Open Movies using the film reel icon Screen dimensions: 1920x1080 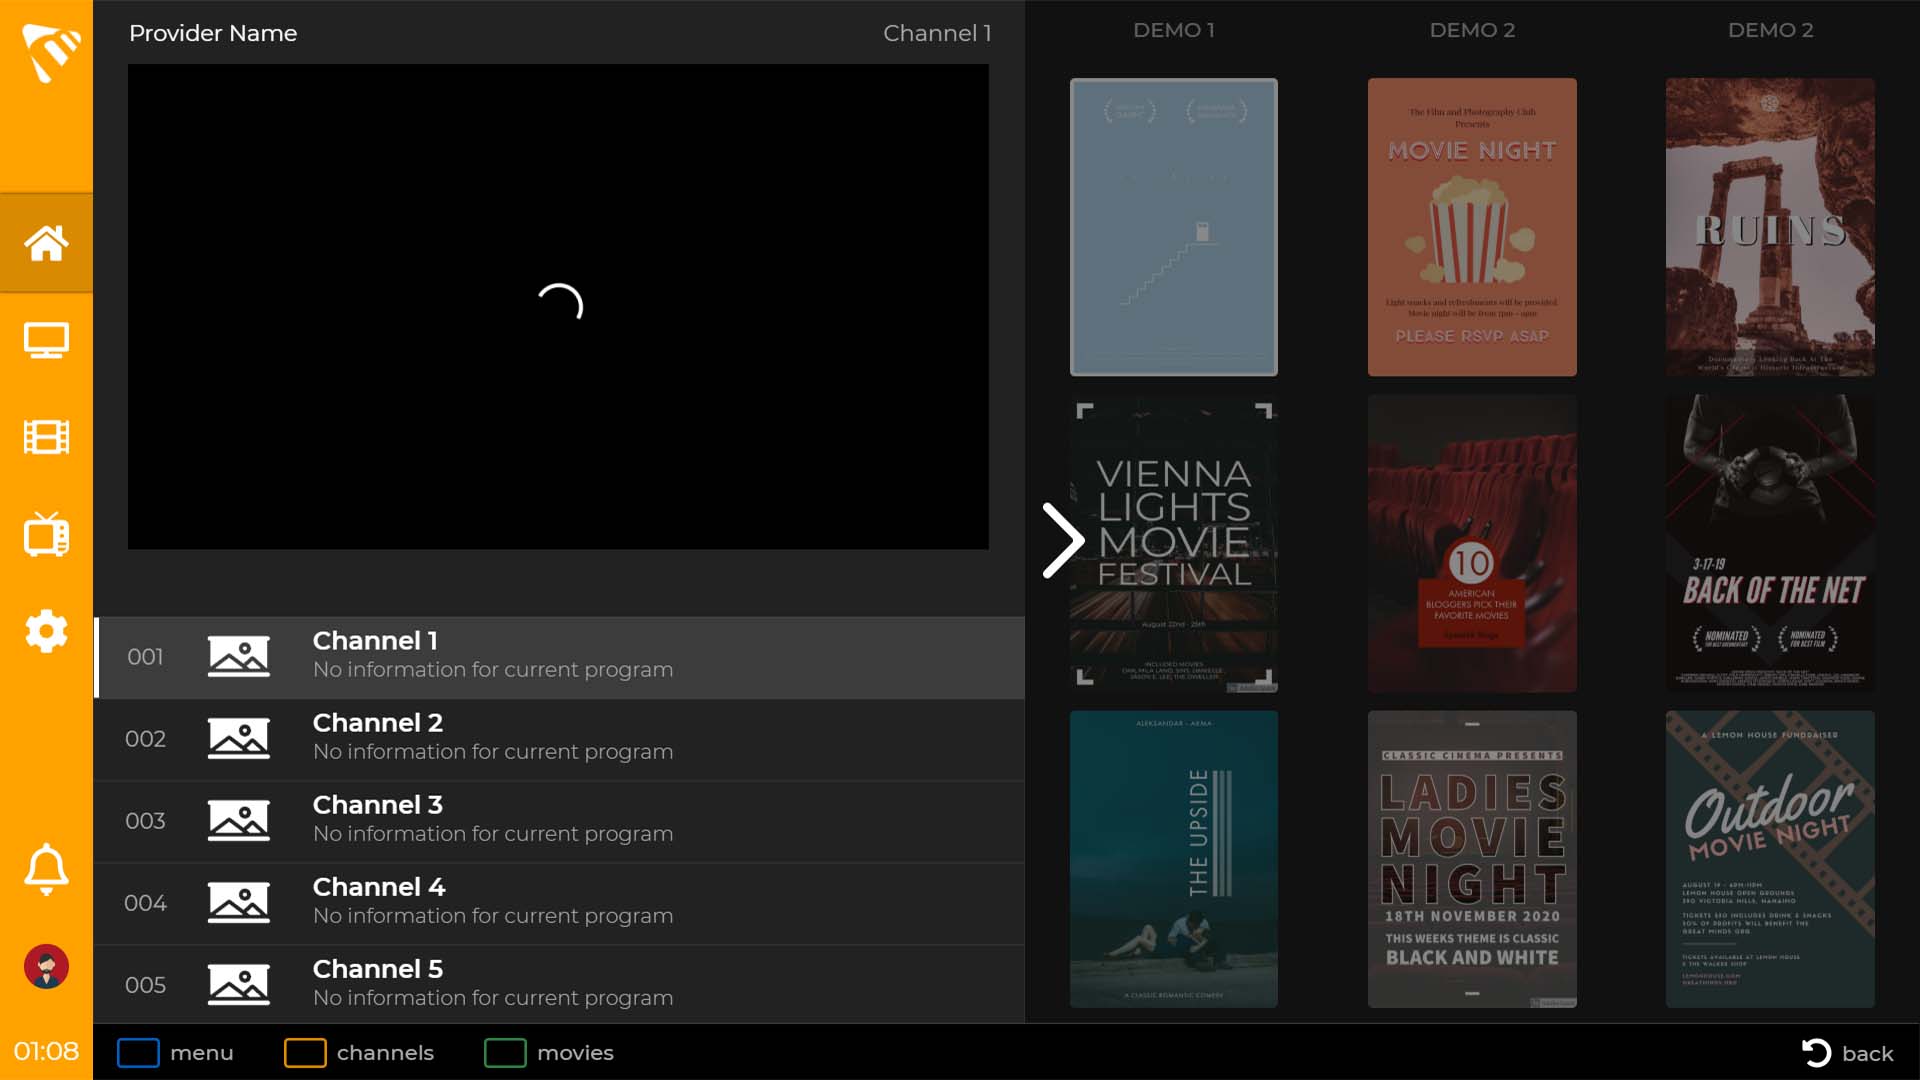click(x=46, y=436)
